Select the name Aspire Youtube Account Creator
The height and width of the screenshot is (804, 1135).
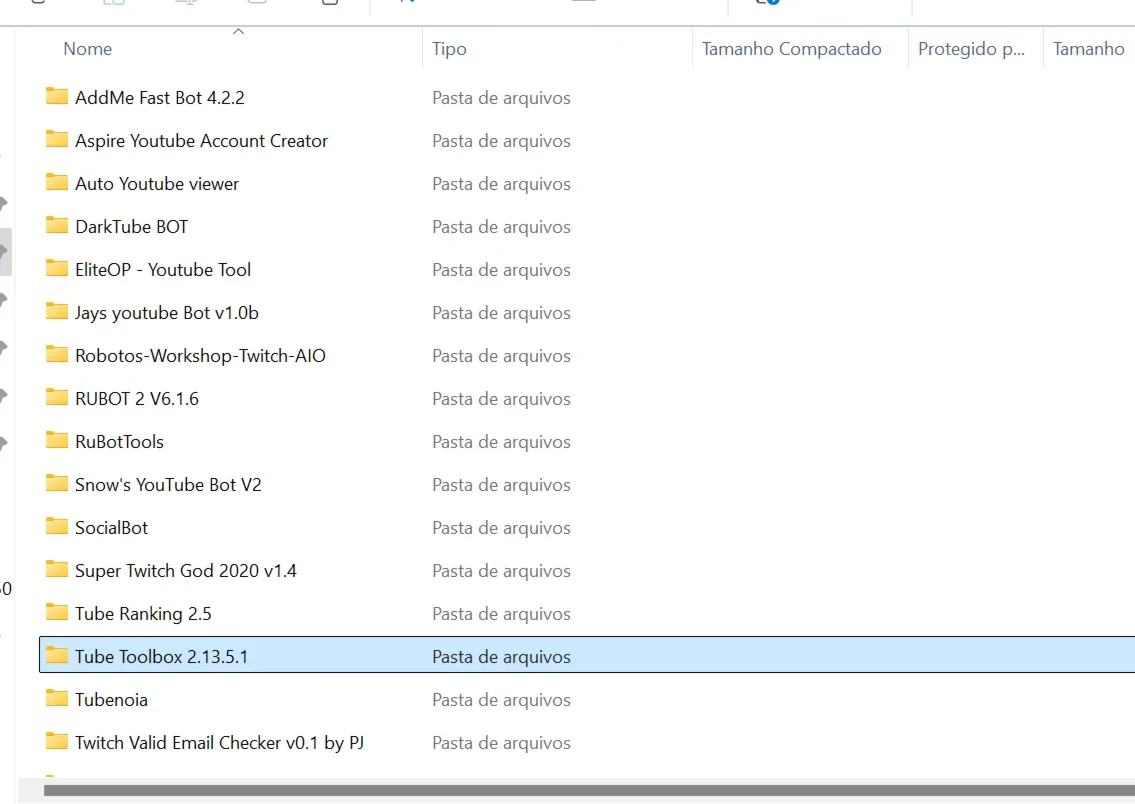(201, 141)
